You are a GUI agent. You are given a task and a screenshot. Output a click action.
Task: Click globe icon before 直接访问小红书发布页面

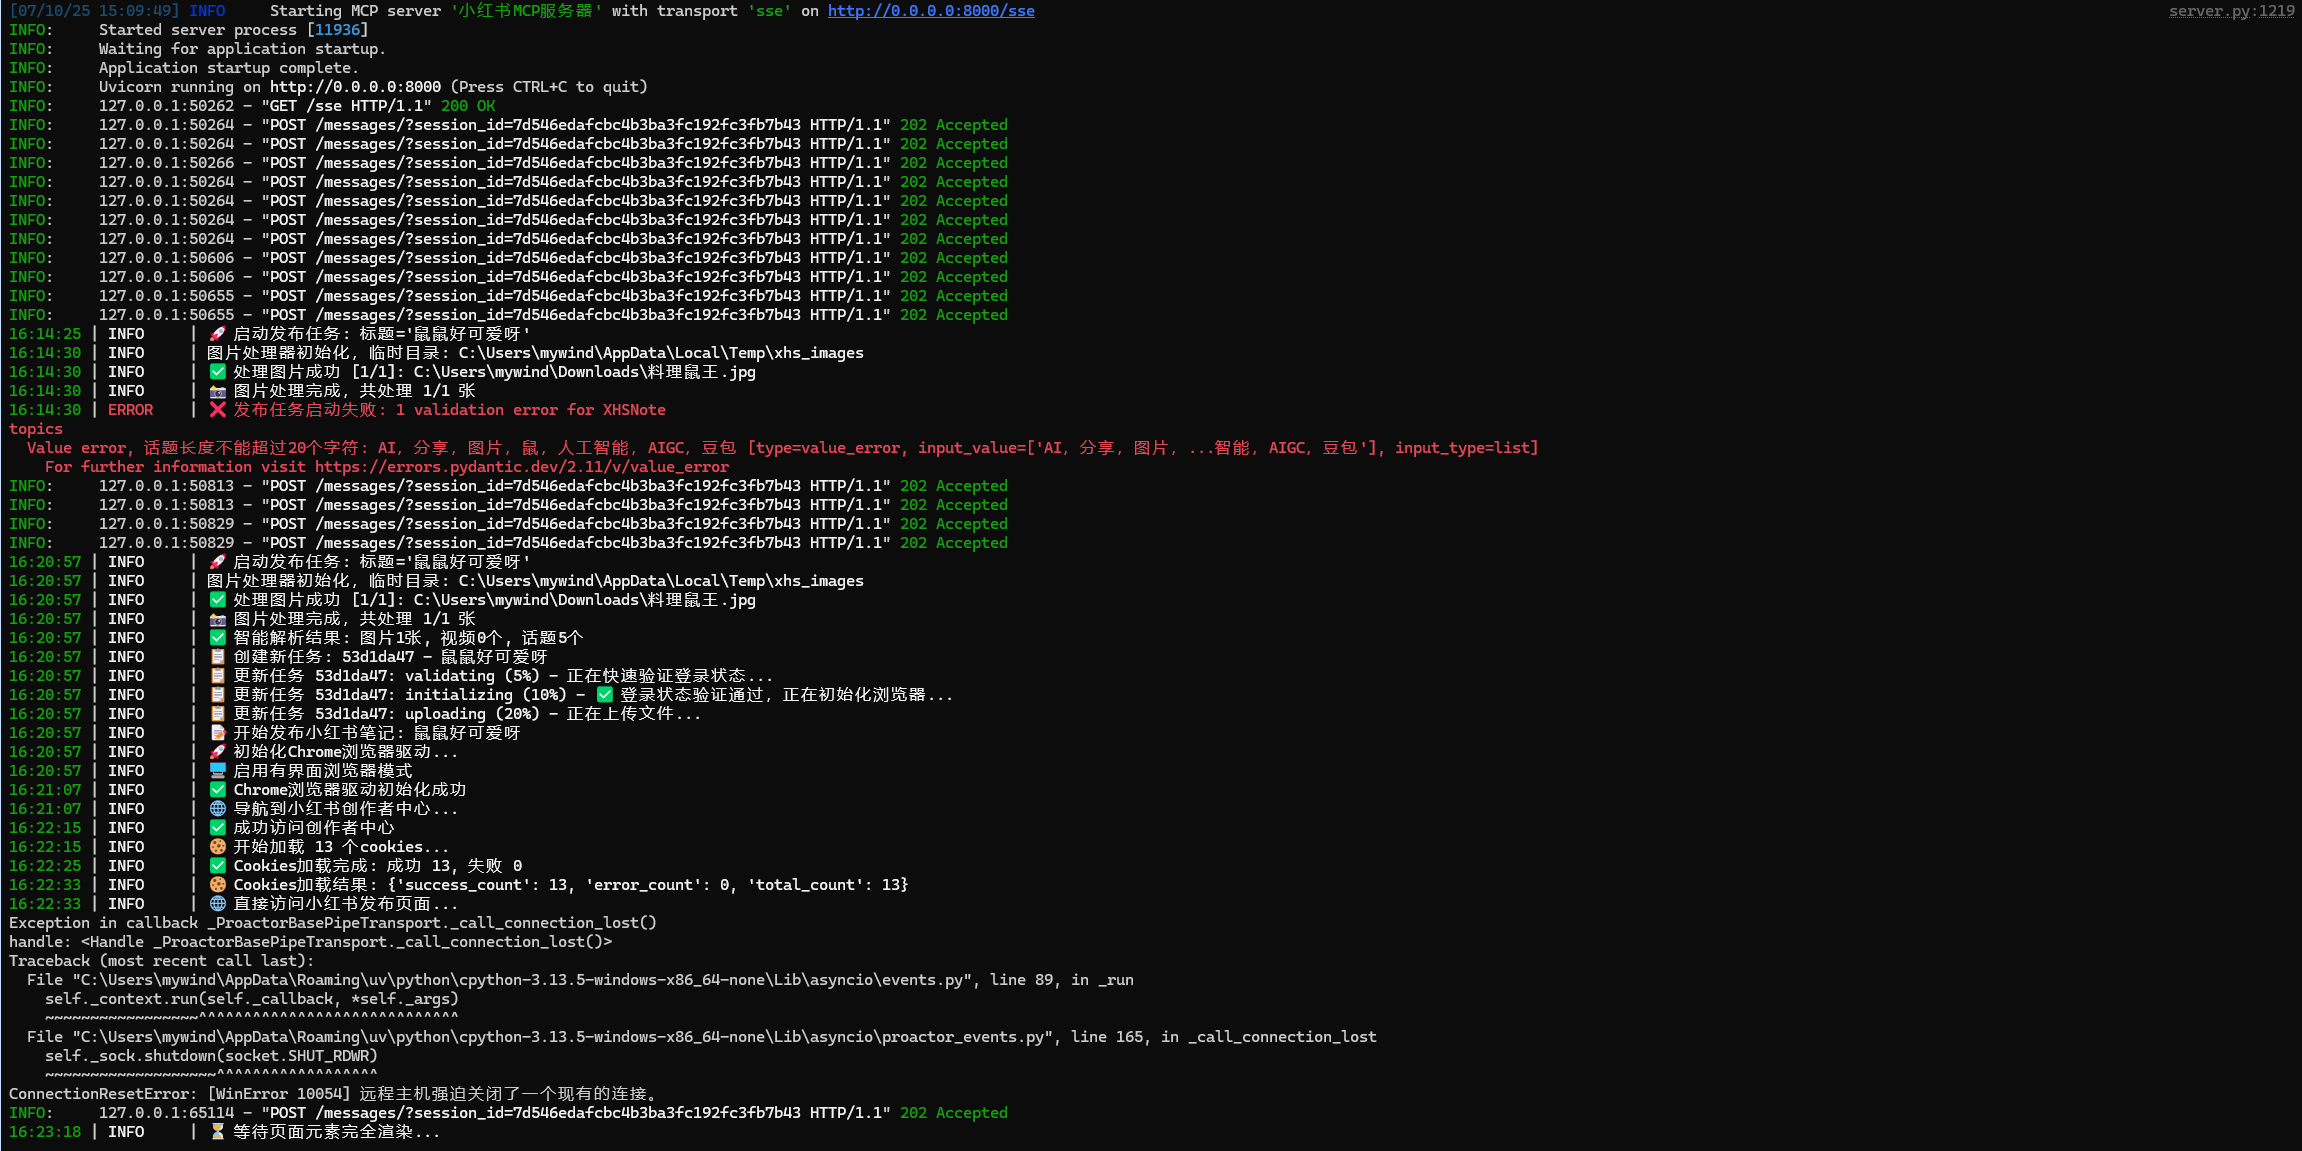coord(217,904)
